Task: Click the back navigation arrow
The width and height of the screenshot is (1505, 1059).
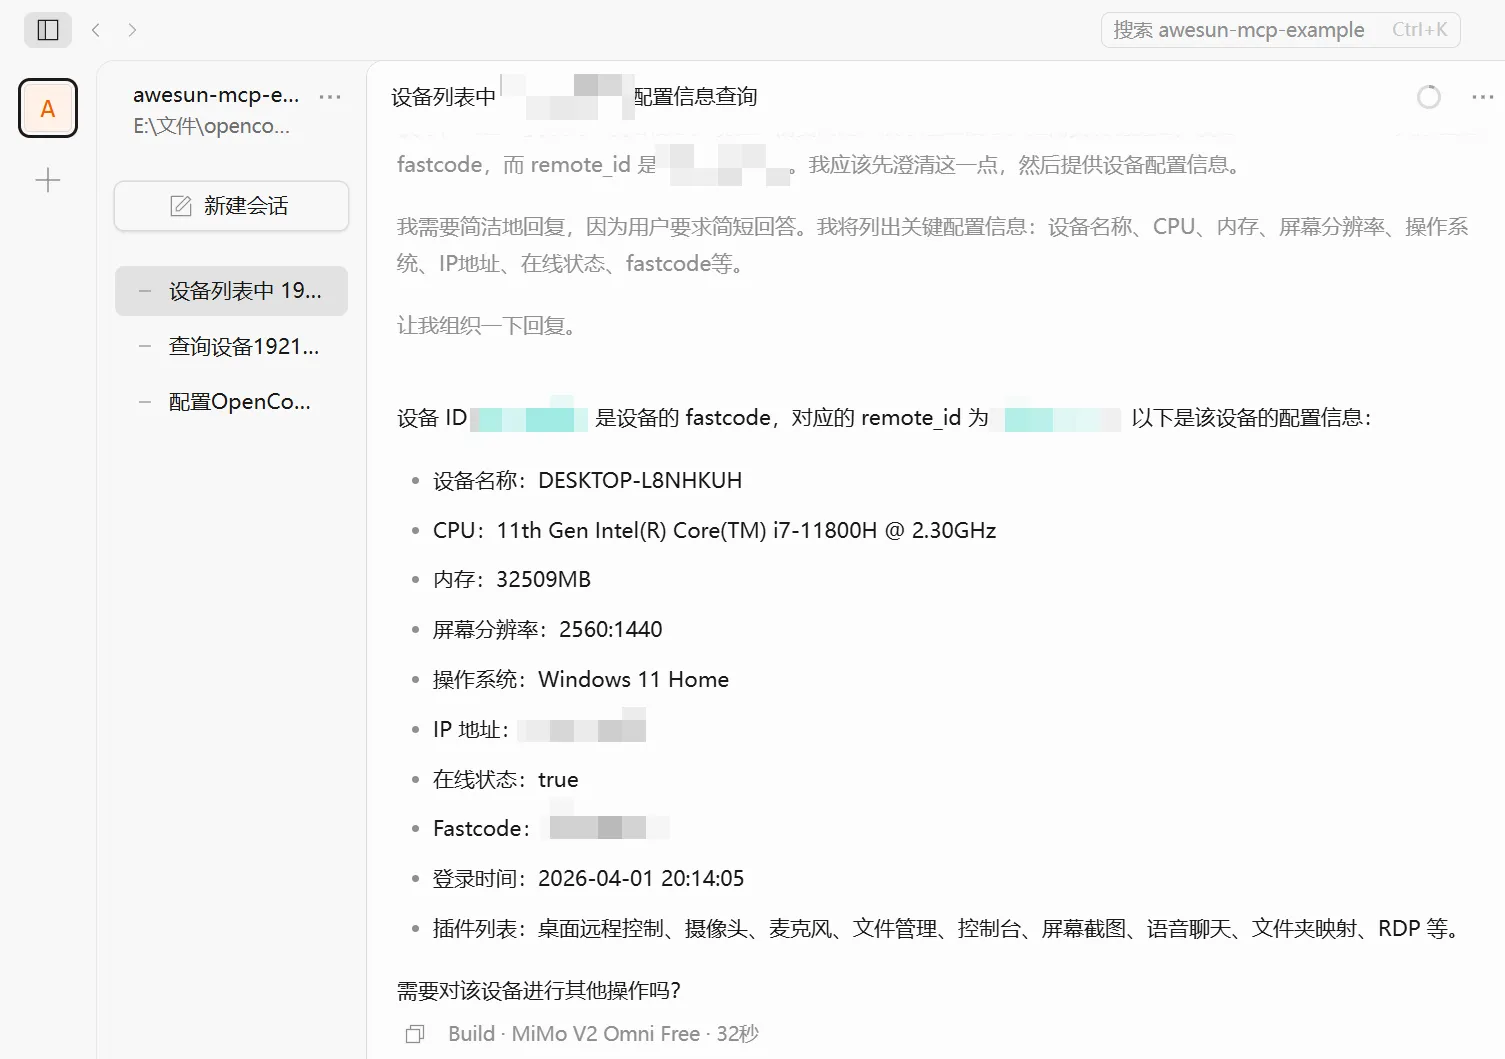Action: [95, 29]
